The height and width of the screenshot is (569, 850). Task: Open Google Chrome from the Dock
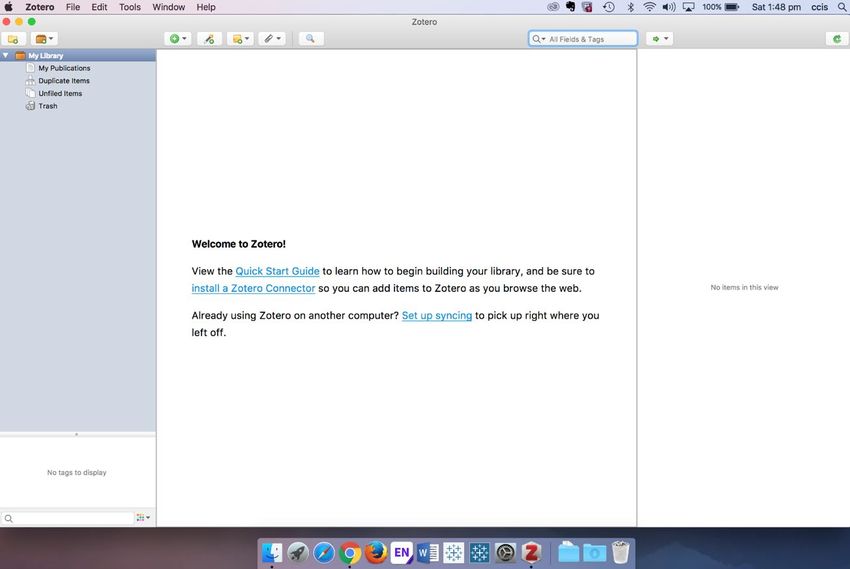click(350, 553)
